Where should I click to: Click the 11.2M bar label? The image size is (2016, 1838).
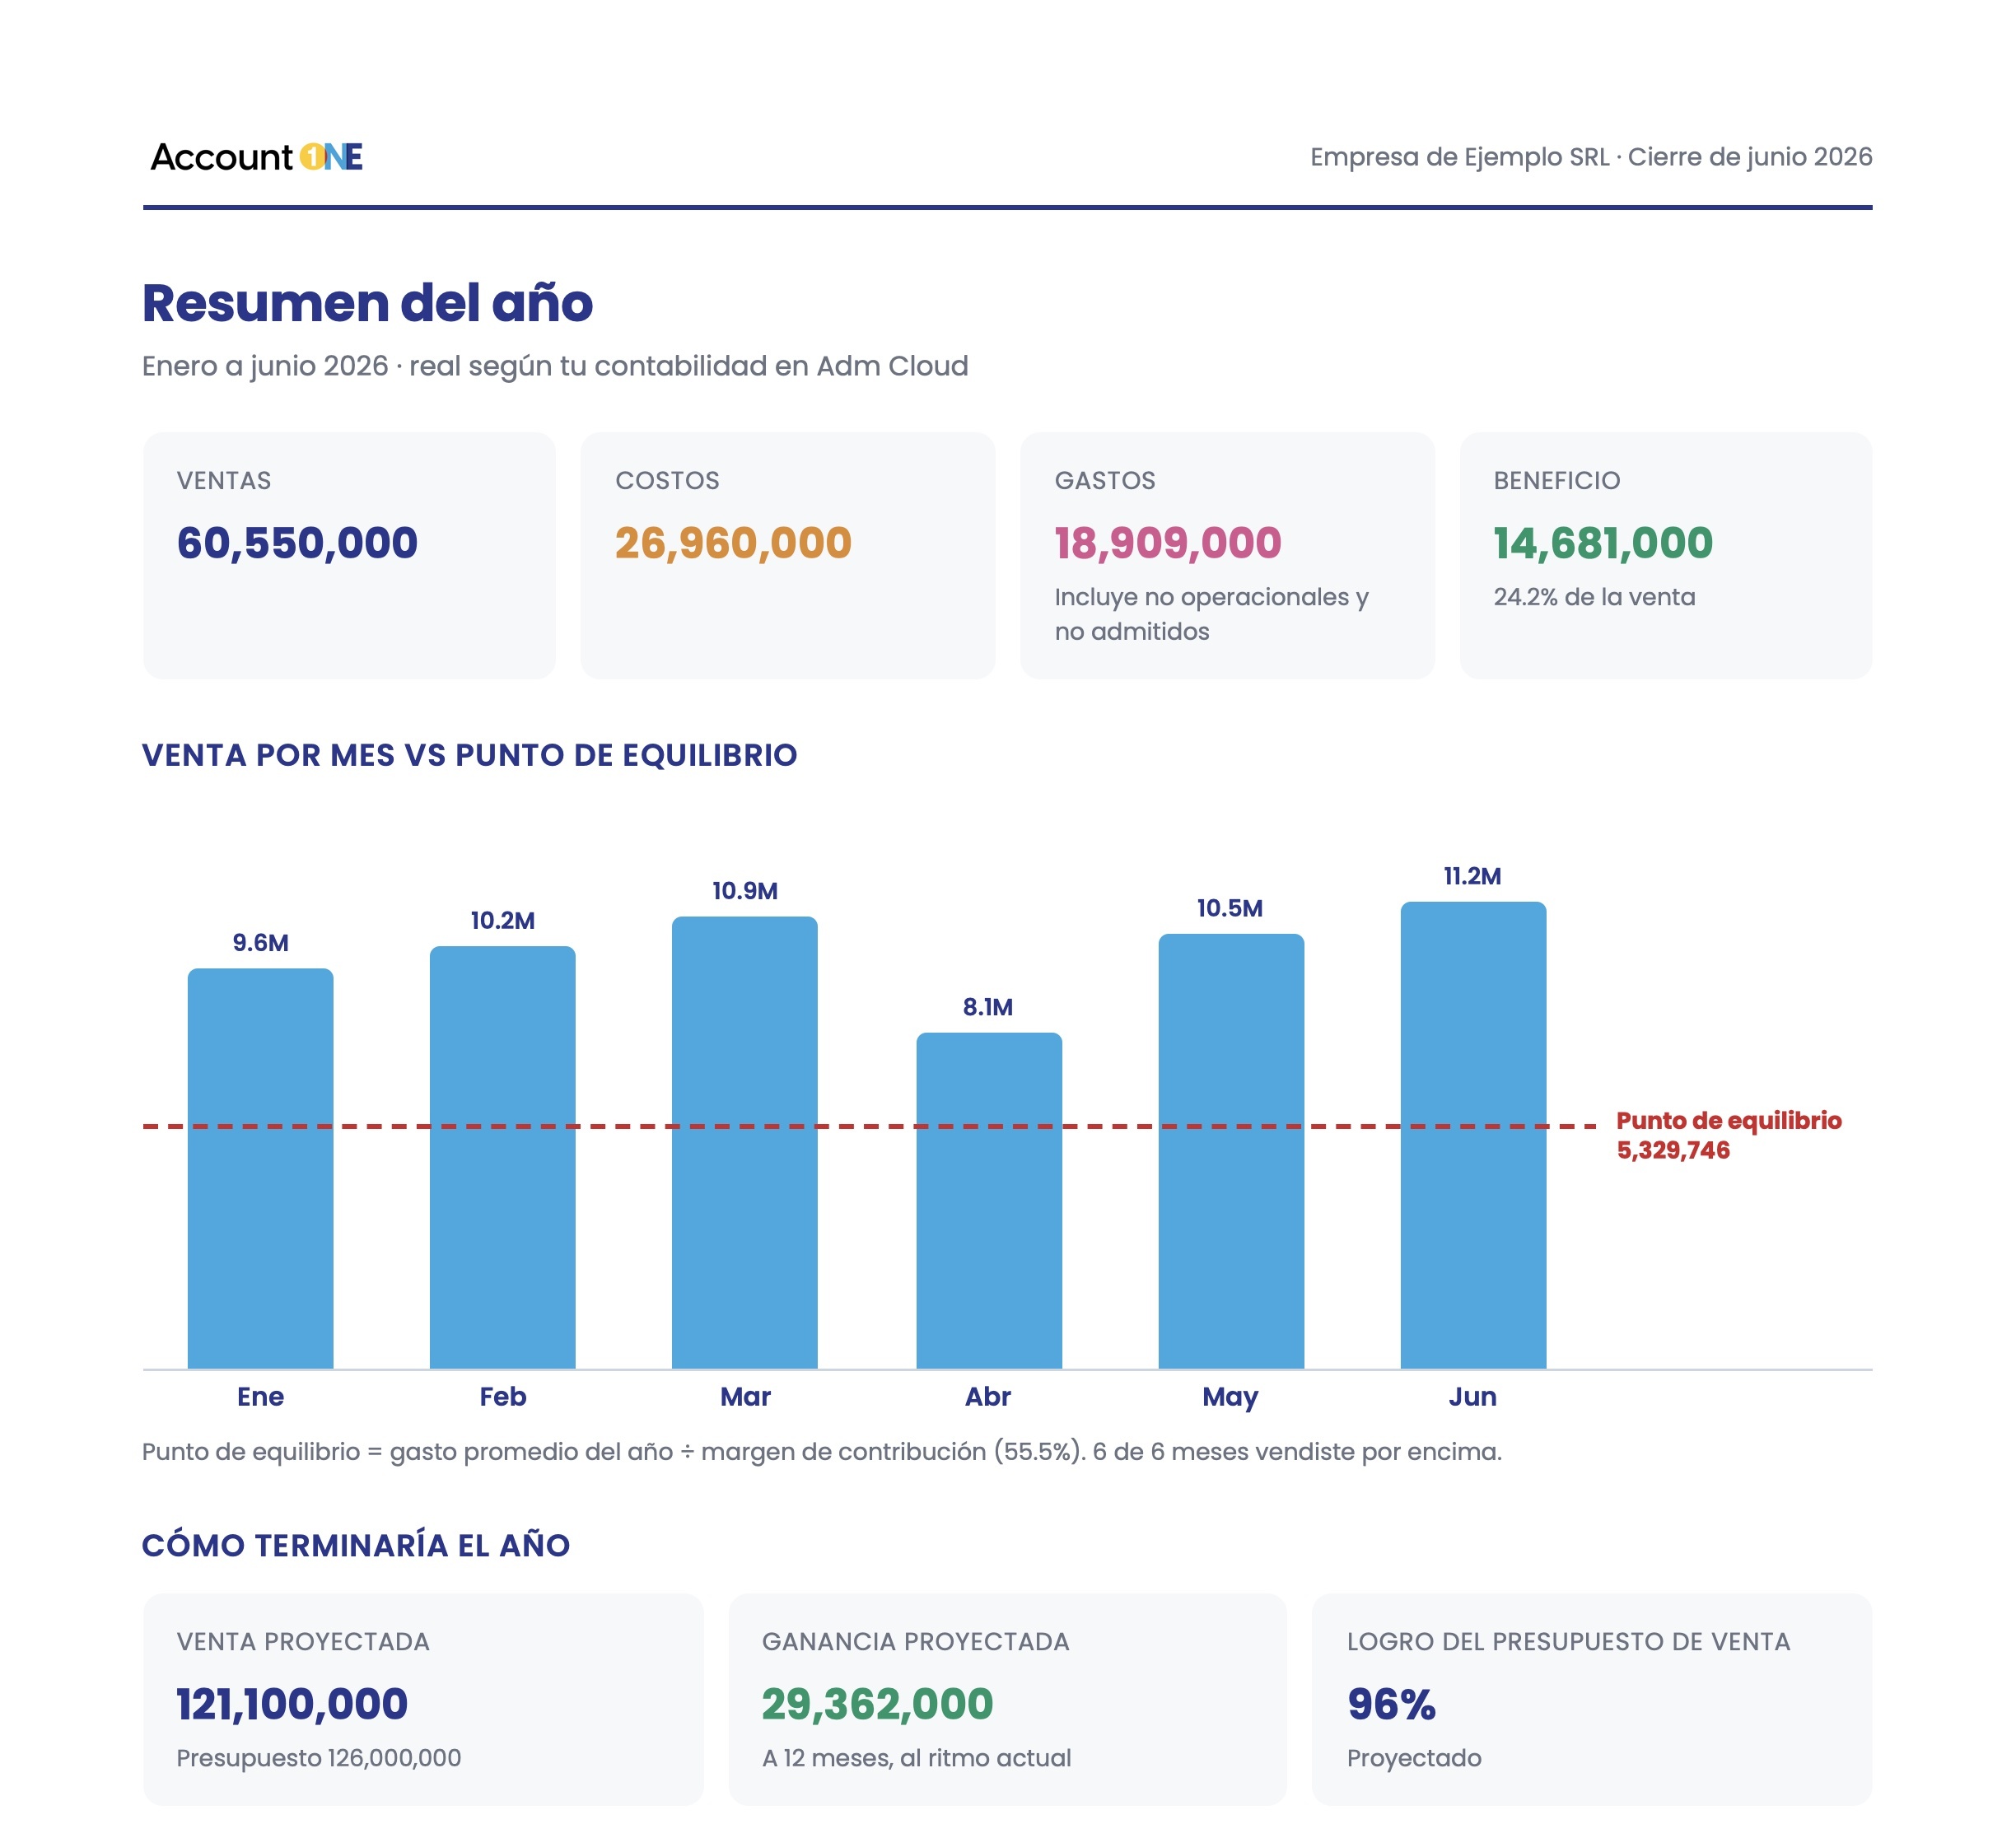click(1472, 876)
